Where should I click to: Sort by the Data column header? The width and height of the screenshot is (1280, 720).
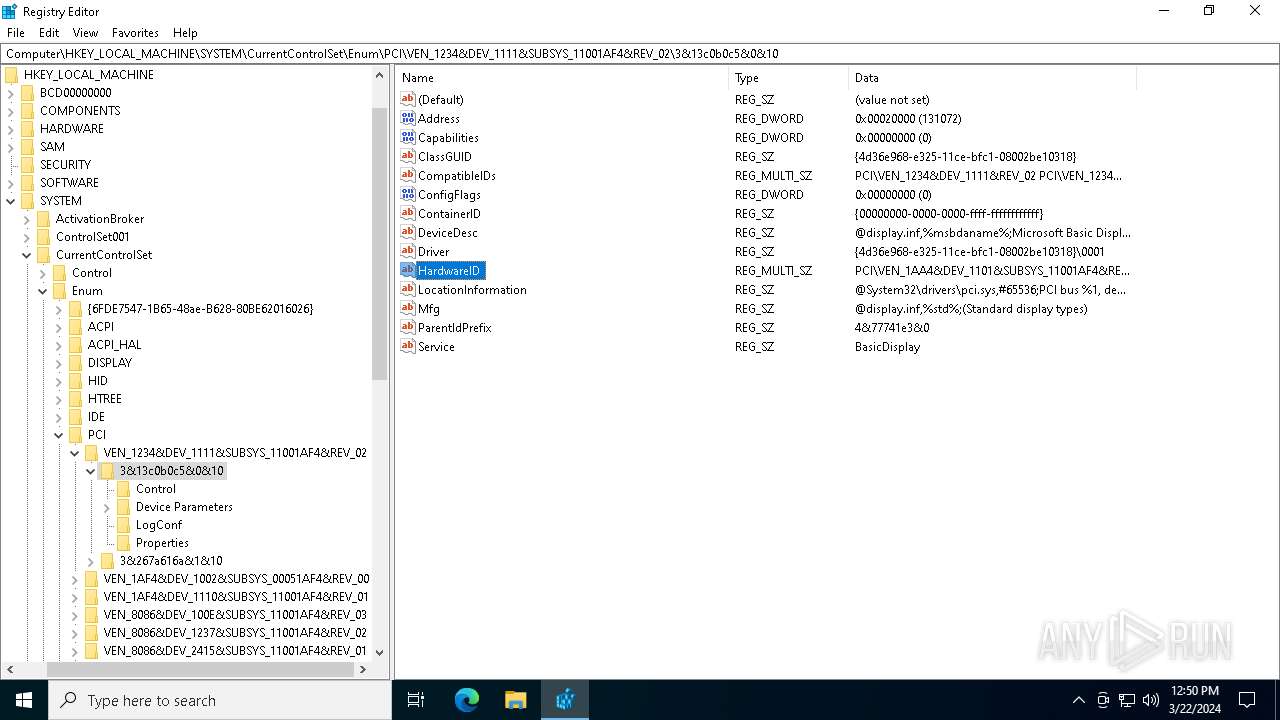click(x=992, y=77)
